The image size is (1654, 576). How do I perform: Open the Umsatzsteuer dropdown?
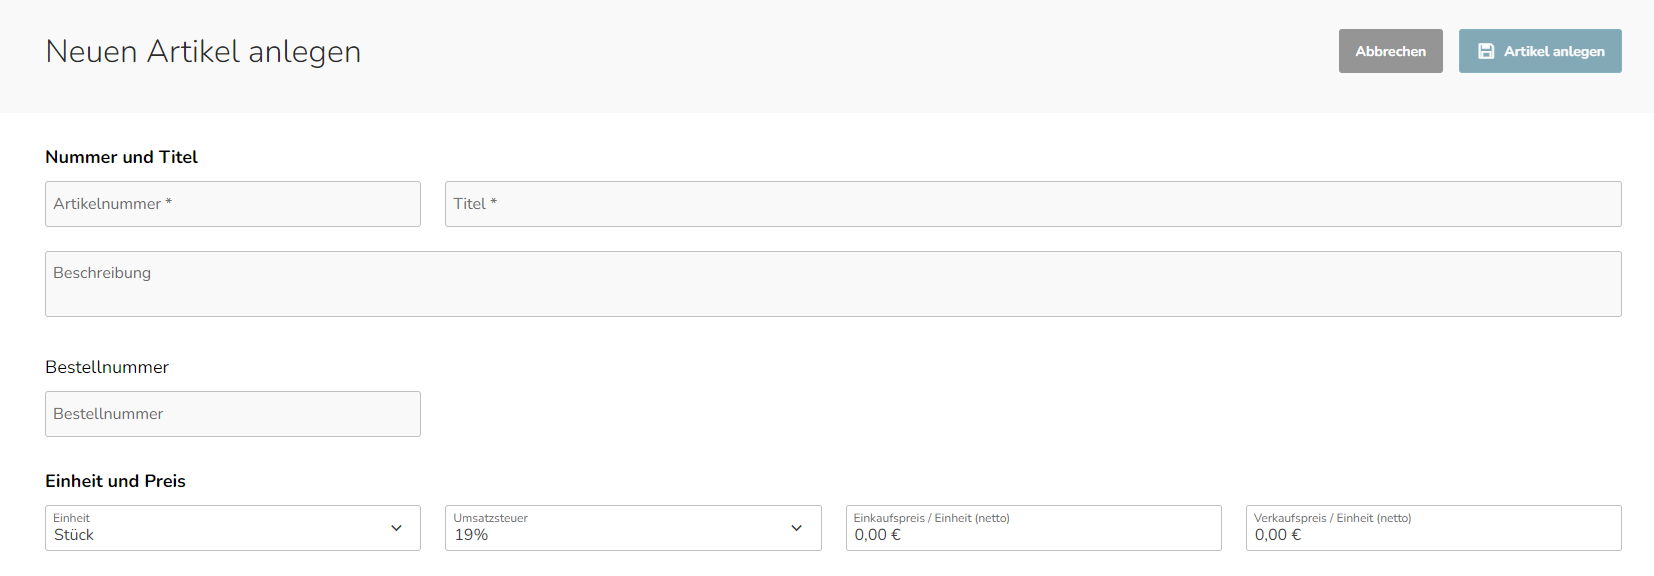tap(633, 528)
